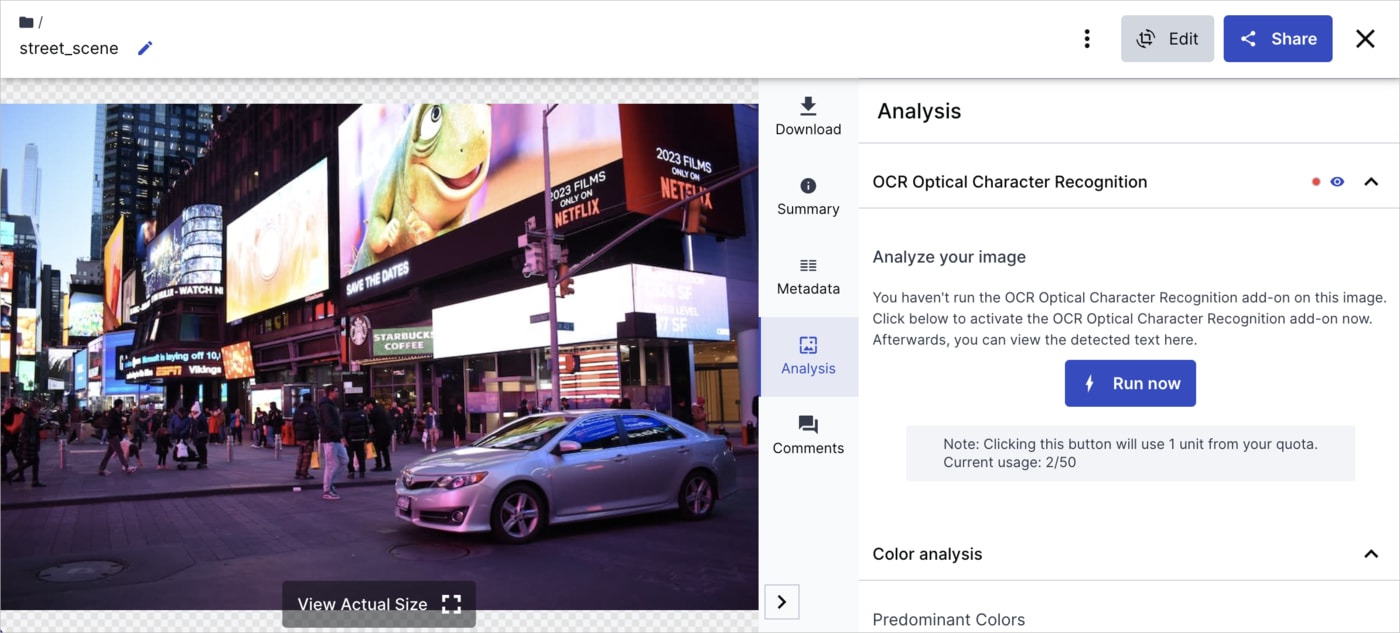Toggle OCR visibility eye icon
Screen dimensions: 1400x633
pos(1337,182)
